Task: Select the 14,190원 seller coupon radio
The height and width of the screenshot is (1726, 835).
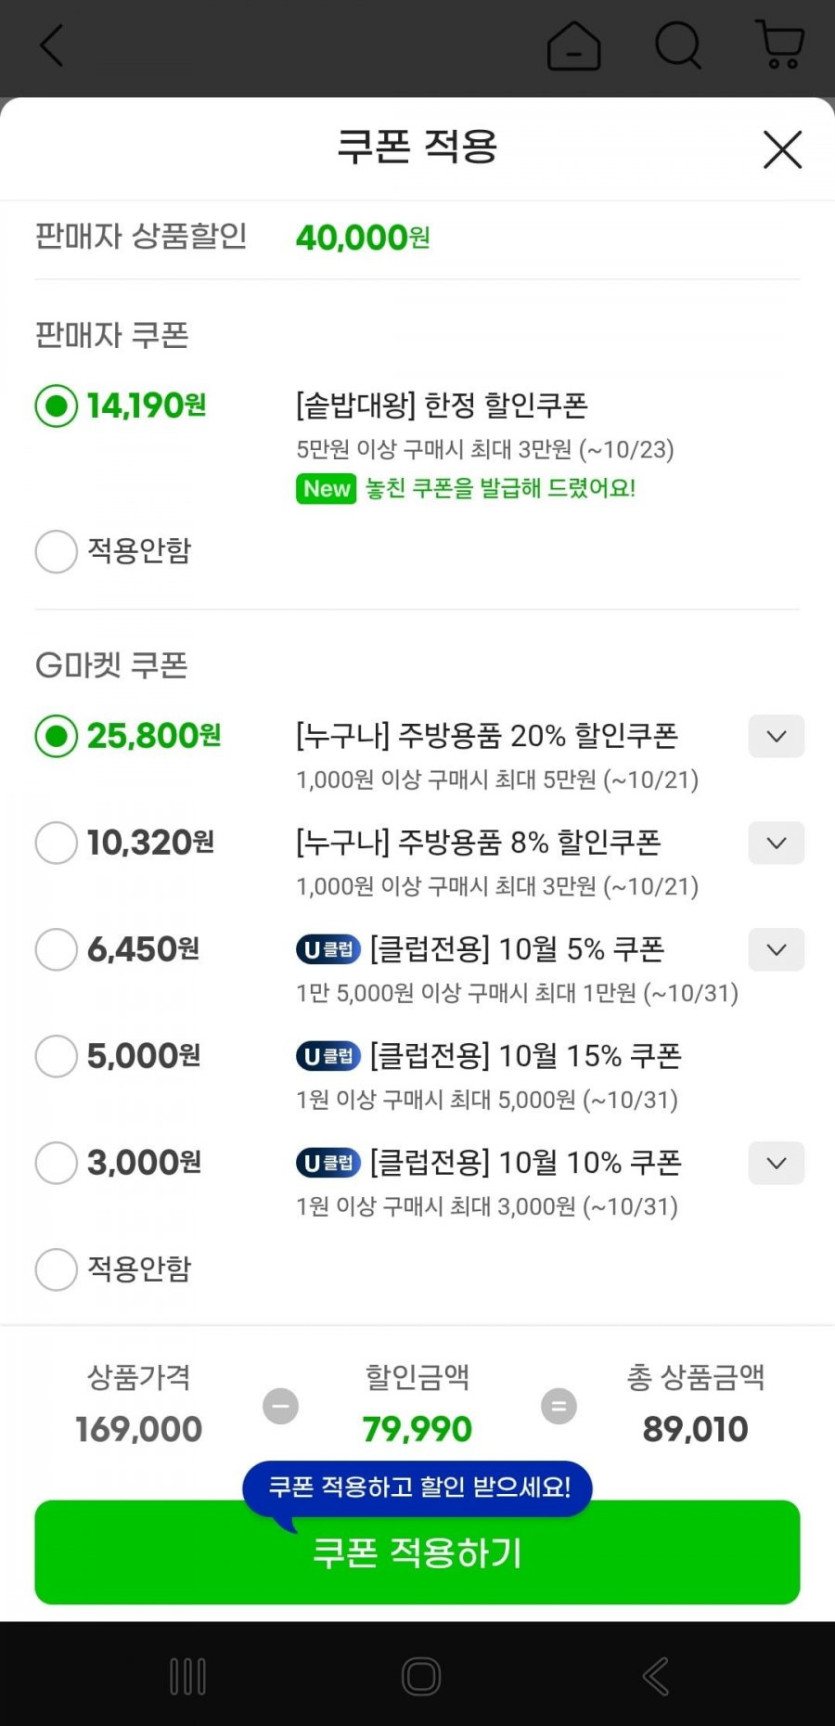Action: pyautogui.click(x=56, y=406)
